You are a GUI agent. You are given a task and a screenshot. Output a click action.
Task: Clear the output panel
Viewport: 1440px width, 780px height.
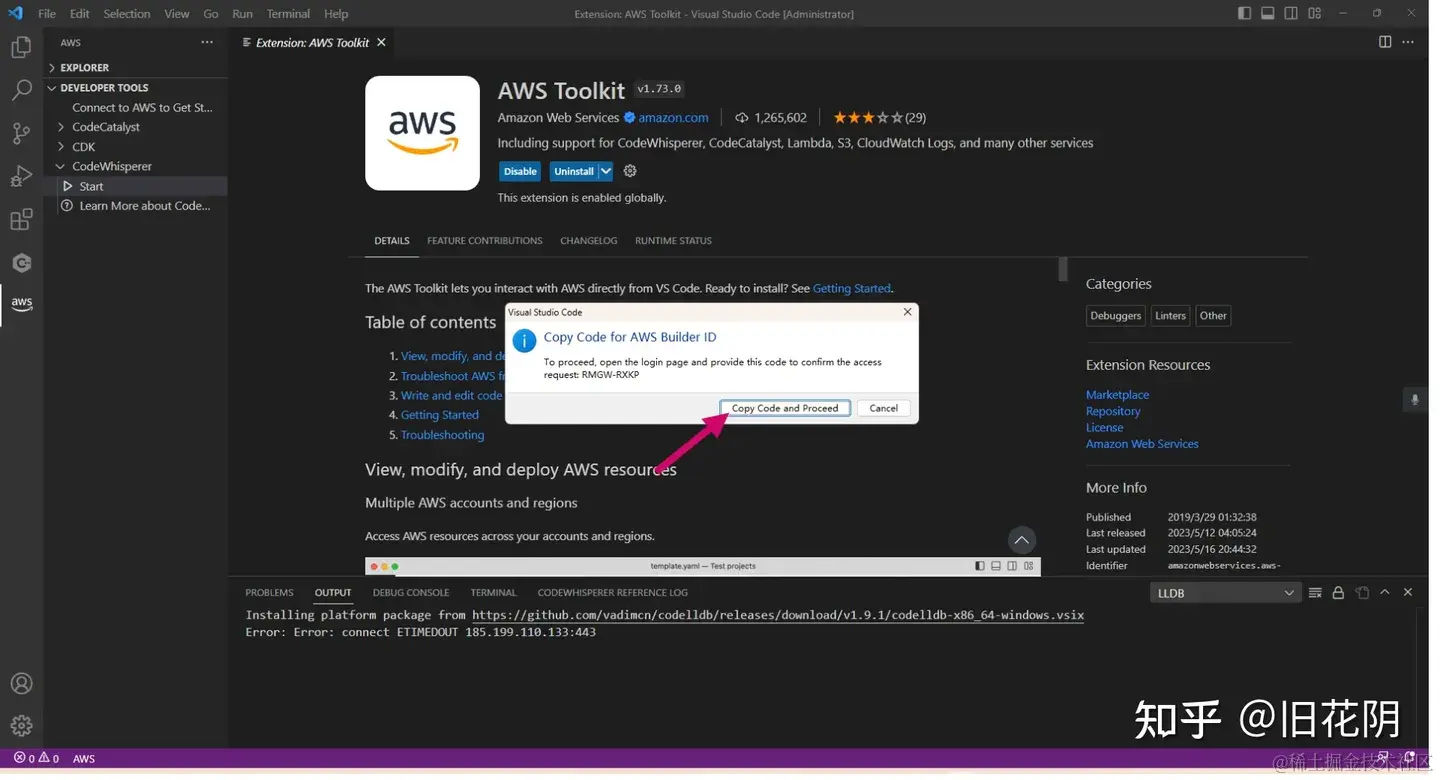(x=1315, y=593)
